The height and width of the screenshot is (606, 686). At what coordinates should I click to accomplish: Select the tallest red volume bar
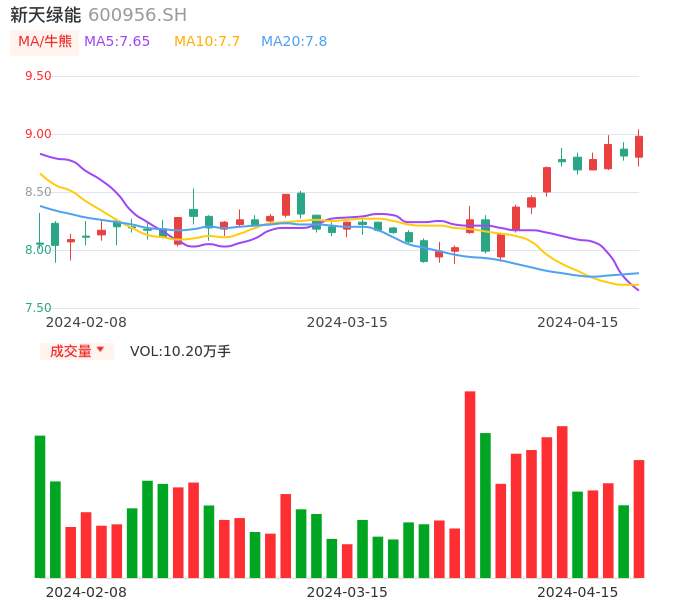point(470,484)
